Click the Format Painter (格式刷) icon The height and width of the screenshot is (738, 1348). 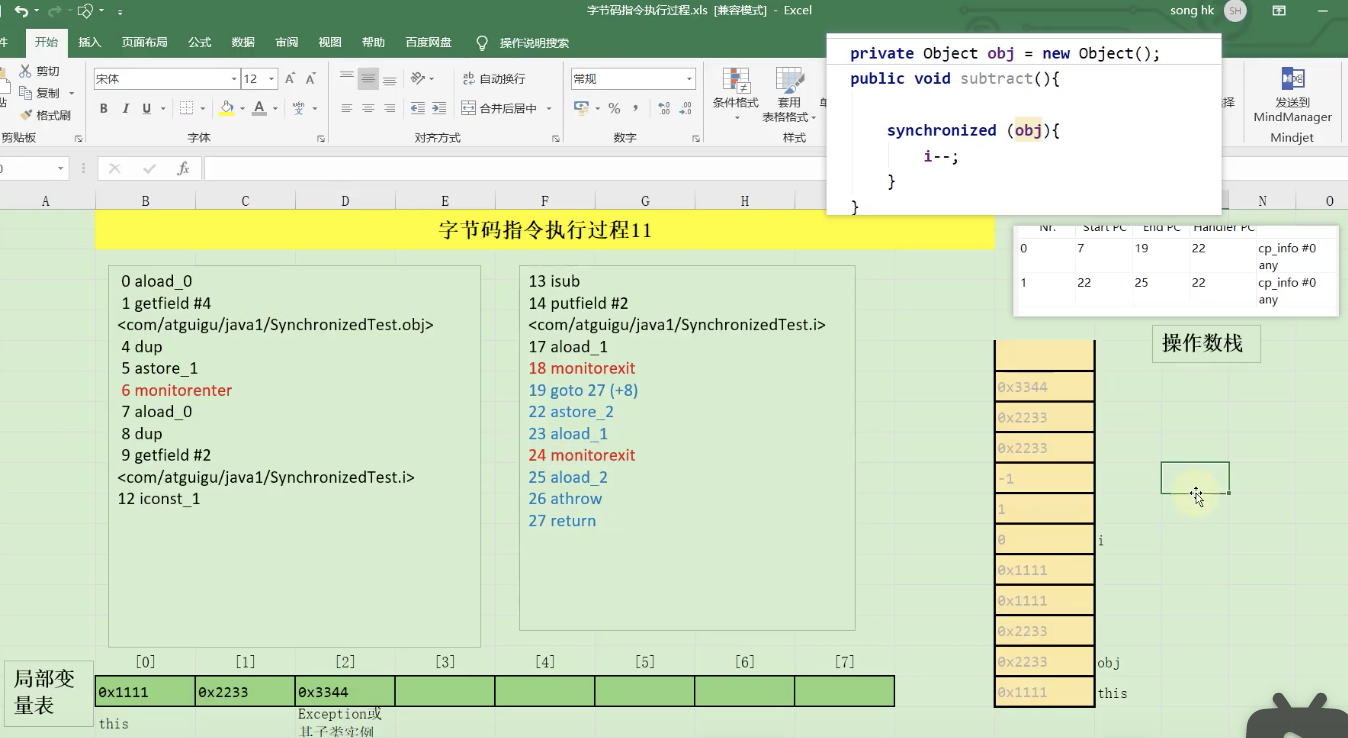point(26,115)
